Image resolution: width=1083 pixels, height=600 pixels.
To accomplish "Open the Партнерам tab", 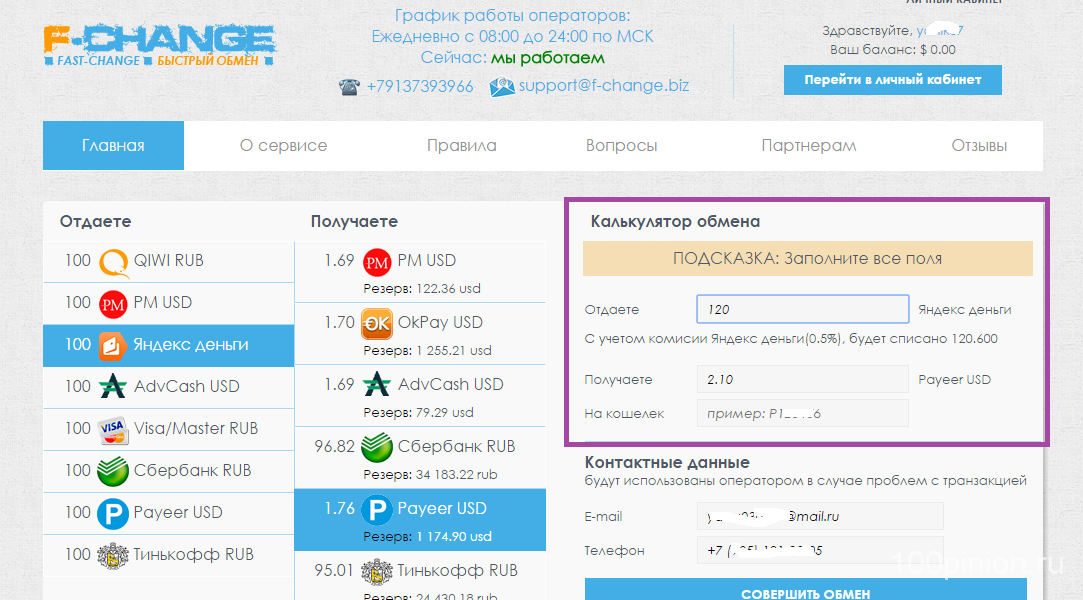I will tap(809, 146).
